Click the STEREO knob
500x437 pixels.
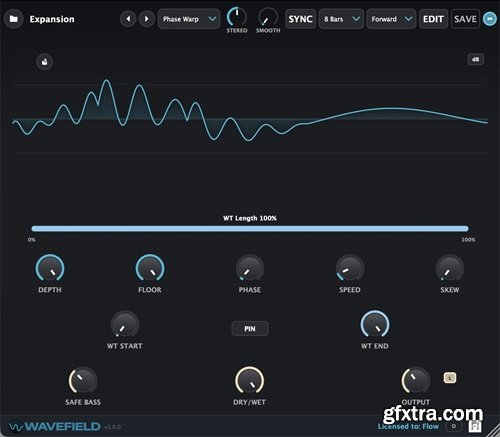click(x=237, y=17)
